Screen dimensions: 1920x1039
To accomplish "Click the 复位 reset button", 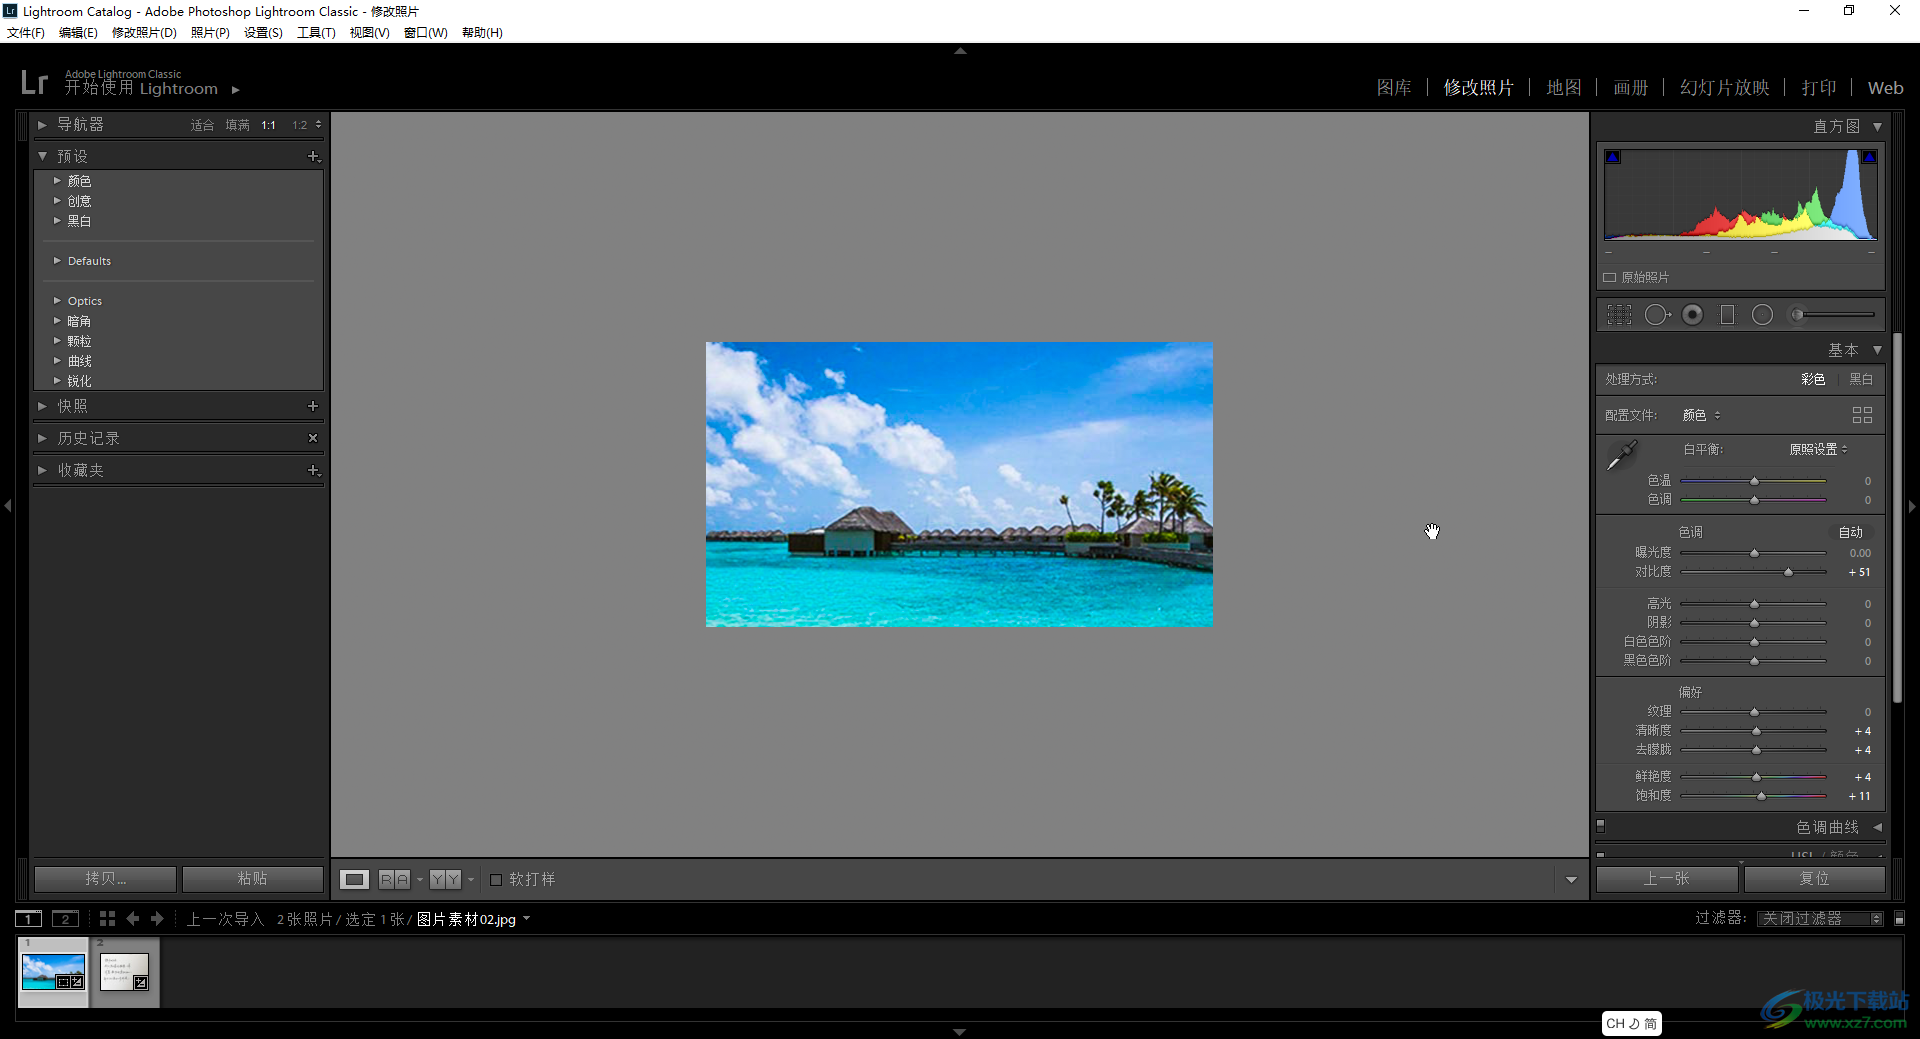I will 1814,878.
